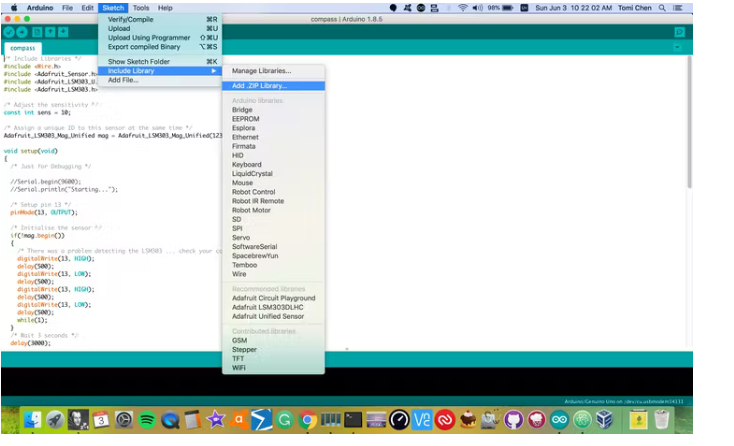The width and height of the screenshot is (734, 446).
Task: Include the Temboo library
Action: (x=273, y=265)
